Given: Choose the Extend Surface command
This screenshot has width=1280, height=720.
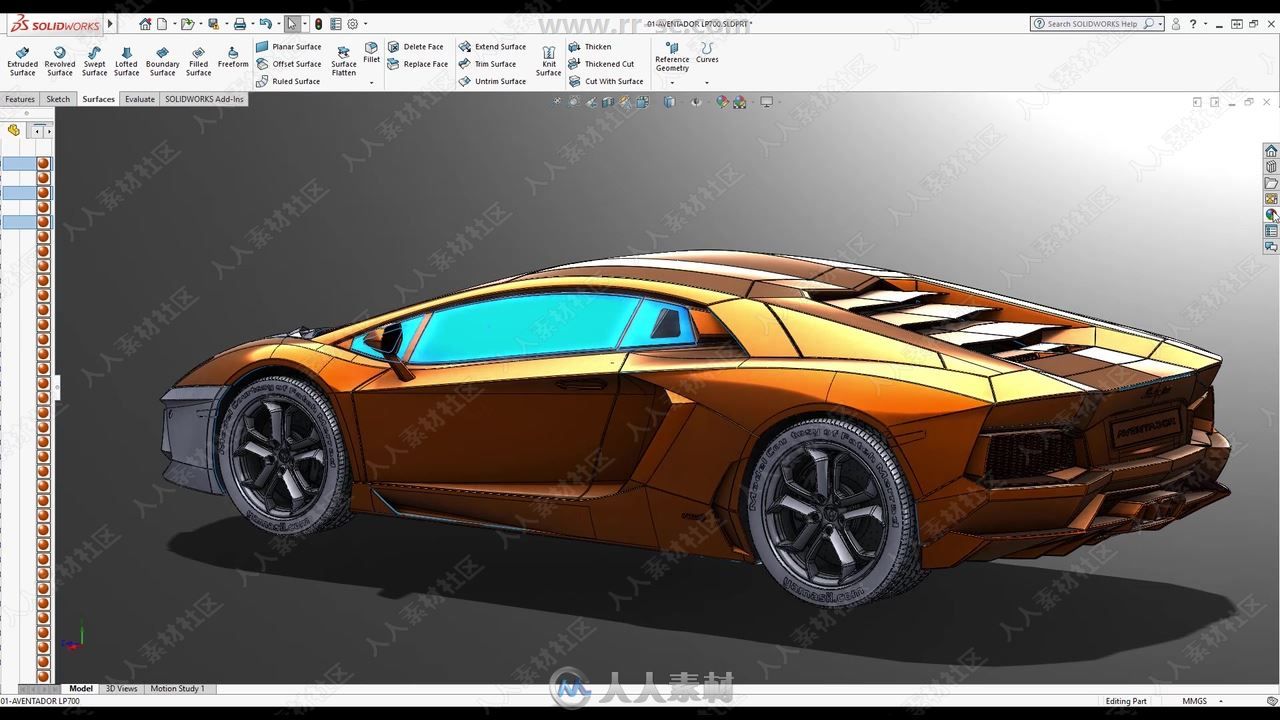Looking at the screenshot, I should pyautogui.click(x=492, y=47).
